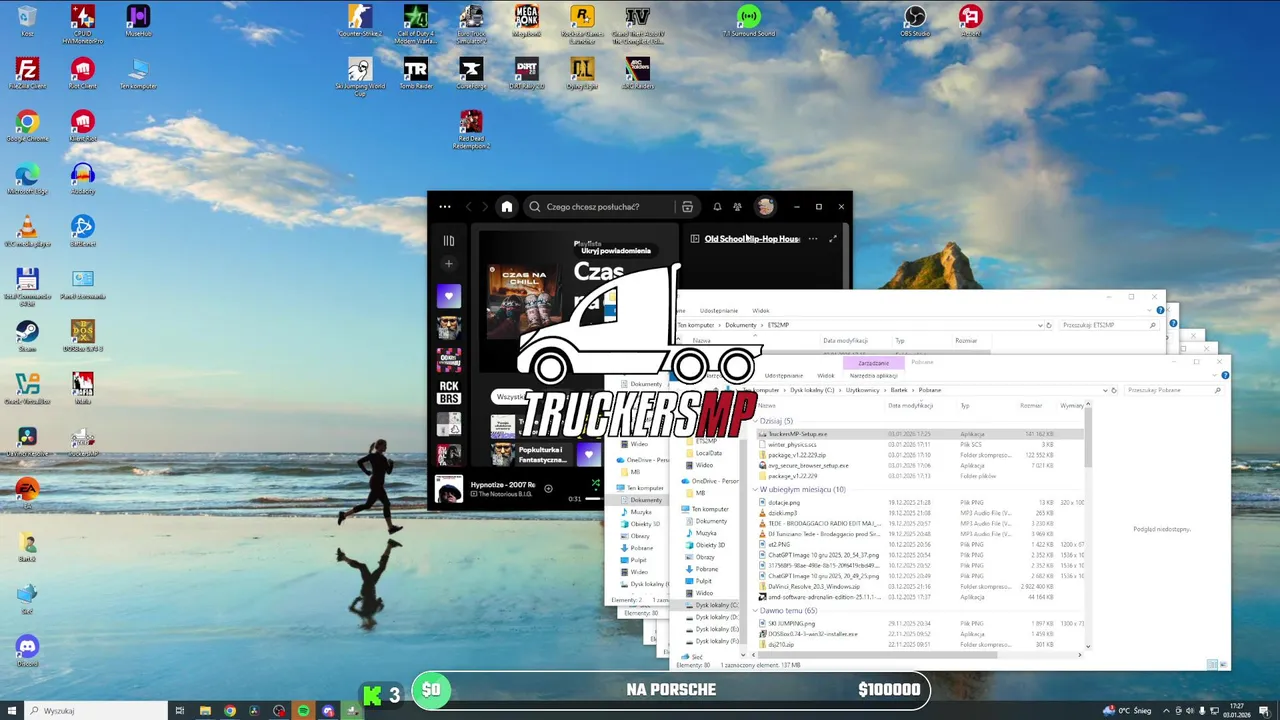Open Hypnotize track title link
The height and width of the screenshot is (720, 1280).
(503, 485)
